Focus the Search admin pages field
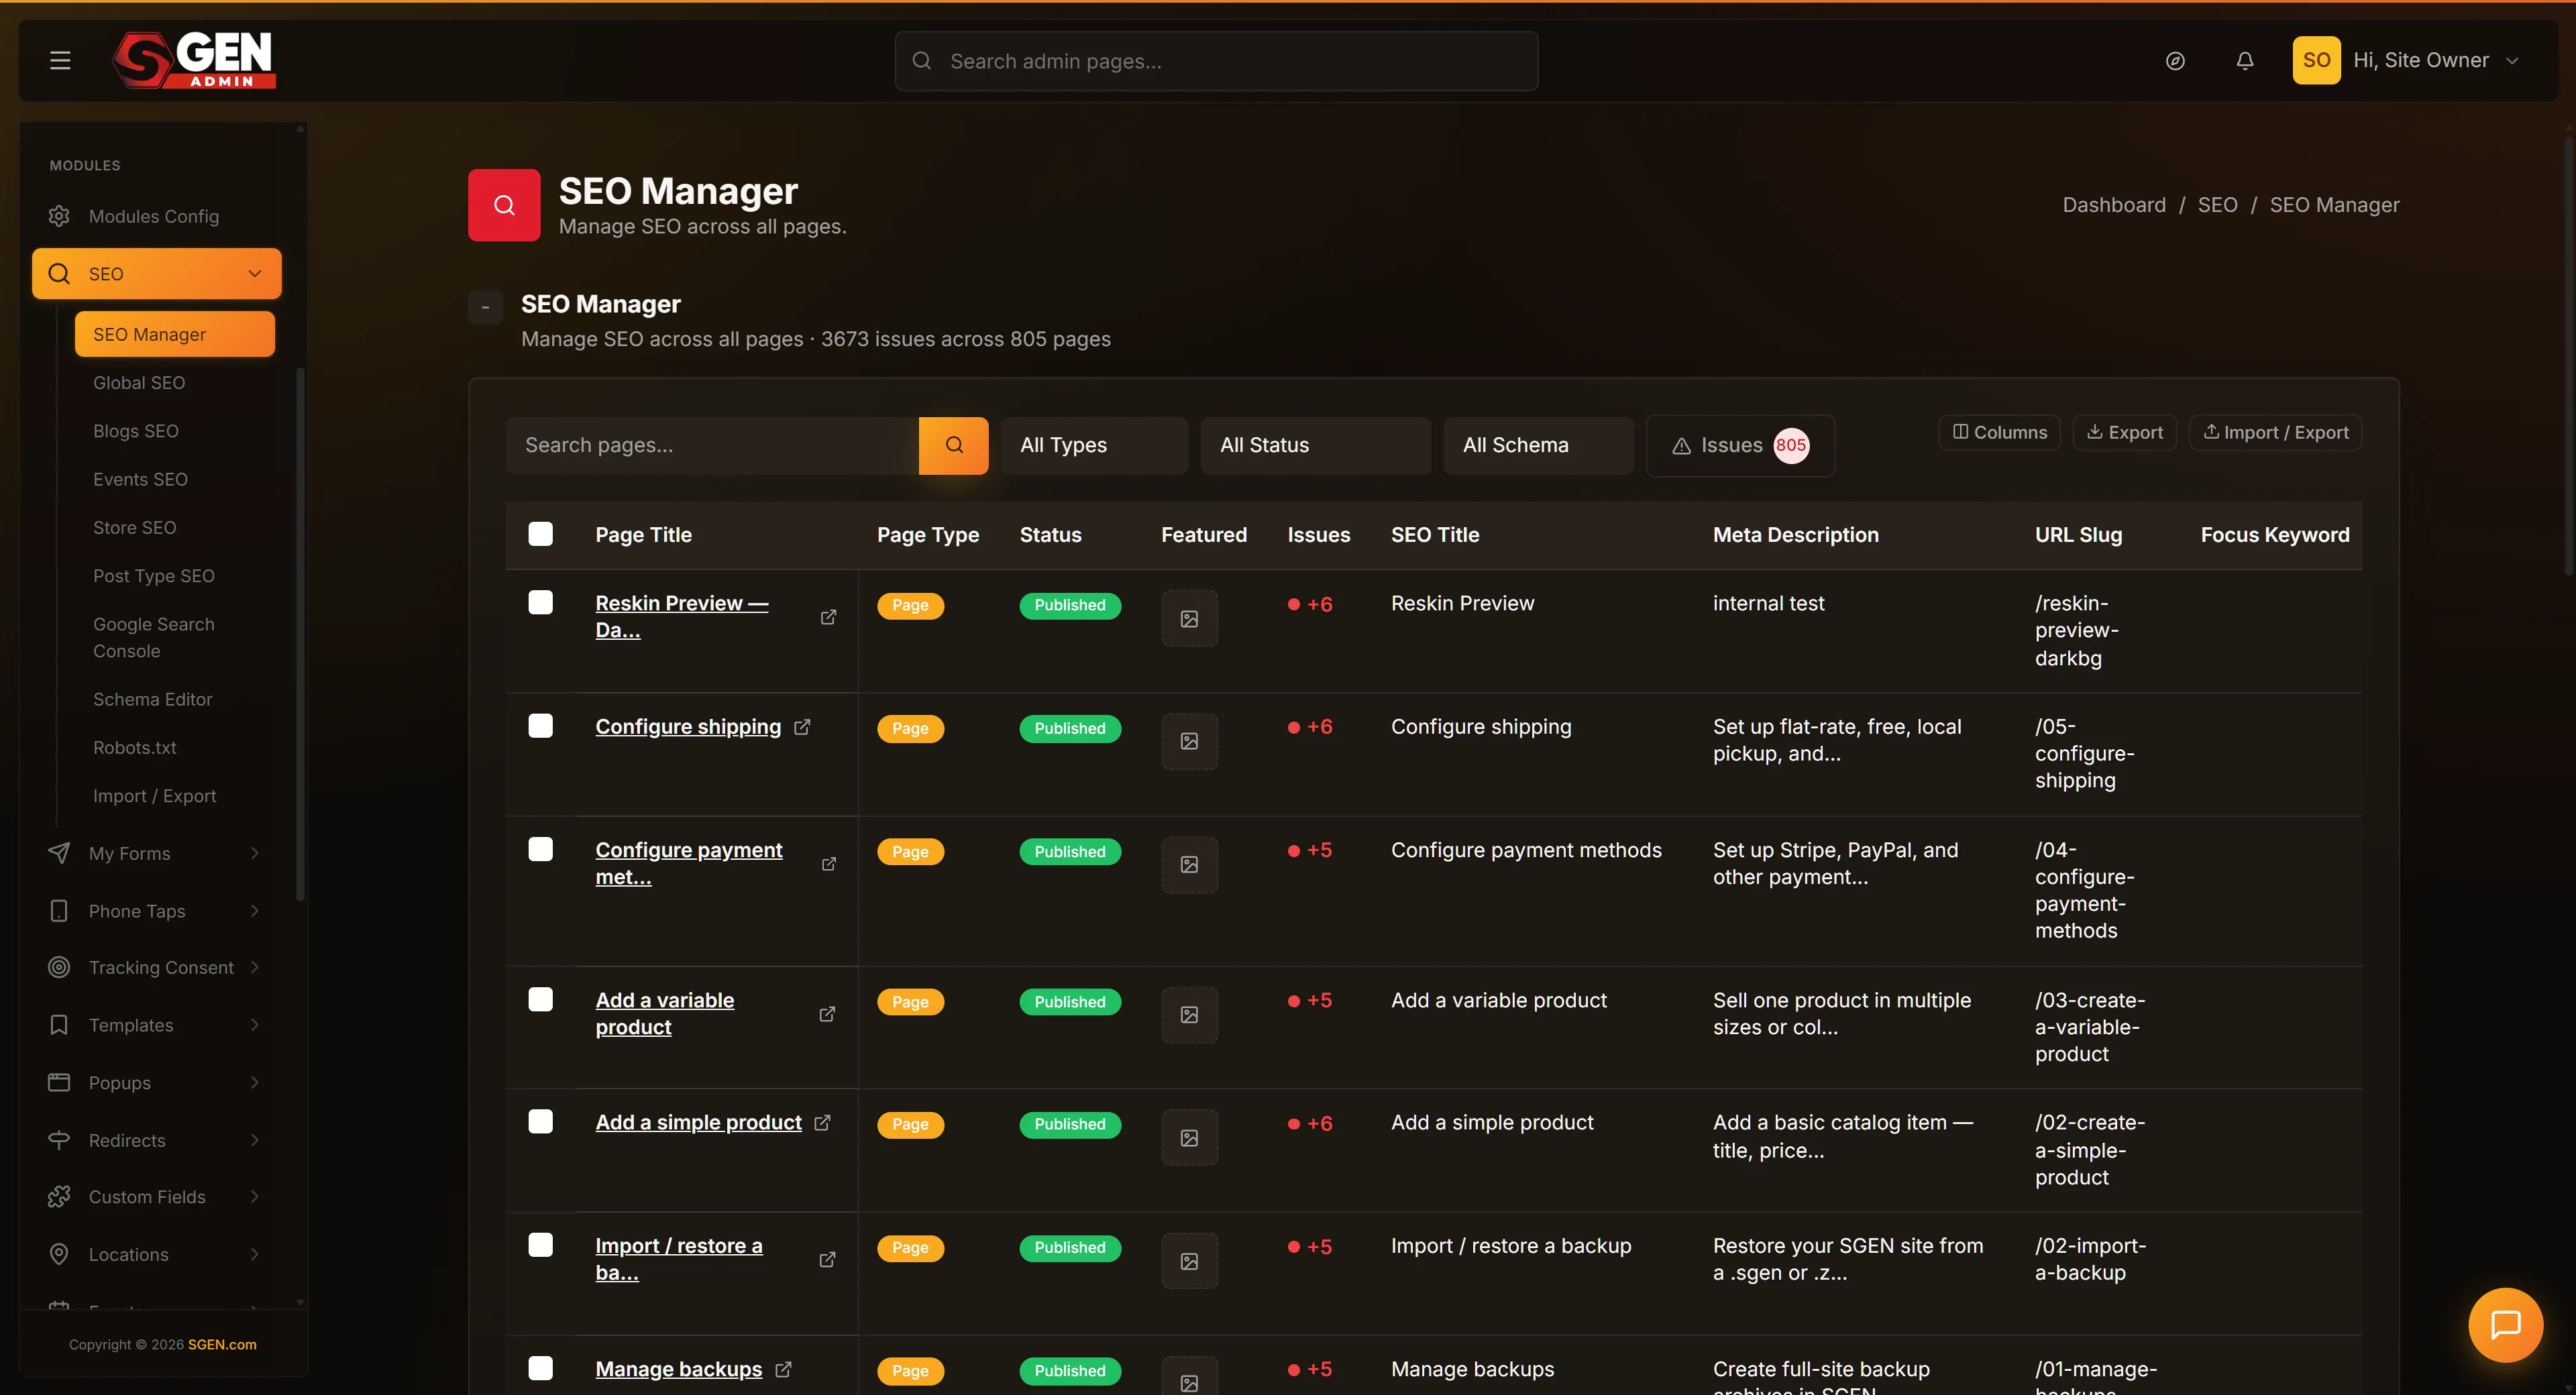The image size is (2576, 1395). pos(1216,61)
